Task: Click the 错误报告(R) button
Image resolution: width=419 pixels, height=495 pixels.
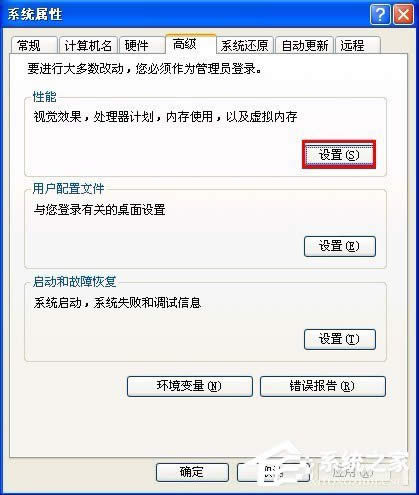Action: 323,386
